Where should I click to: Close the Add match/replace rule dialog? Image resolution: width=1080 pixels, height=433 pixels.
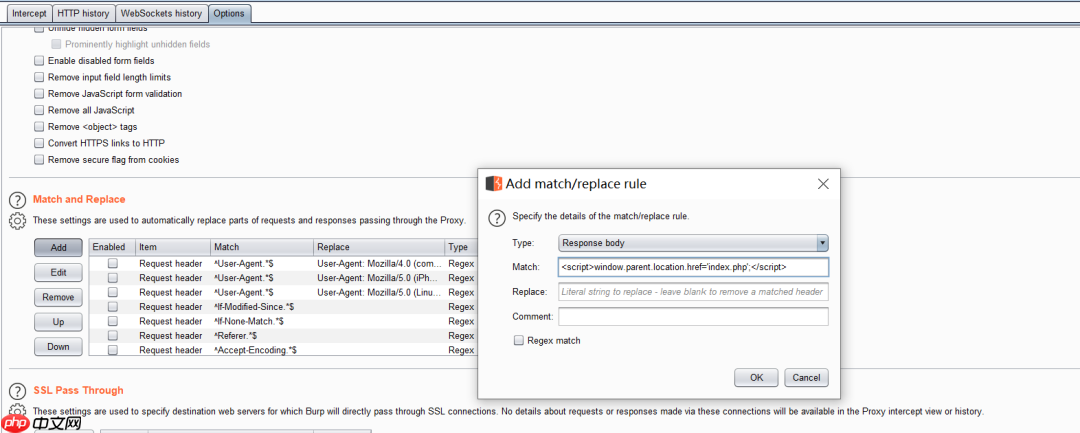(x=823, y=184)
